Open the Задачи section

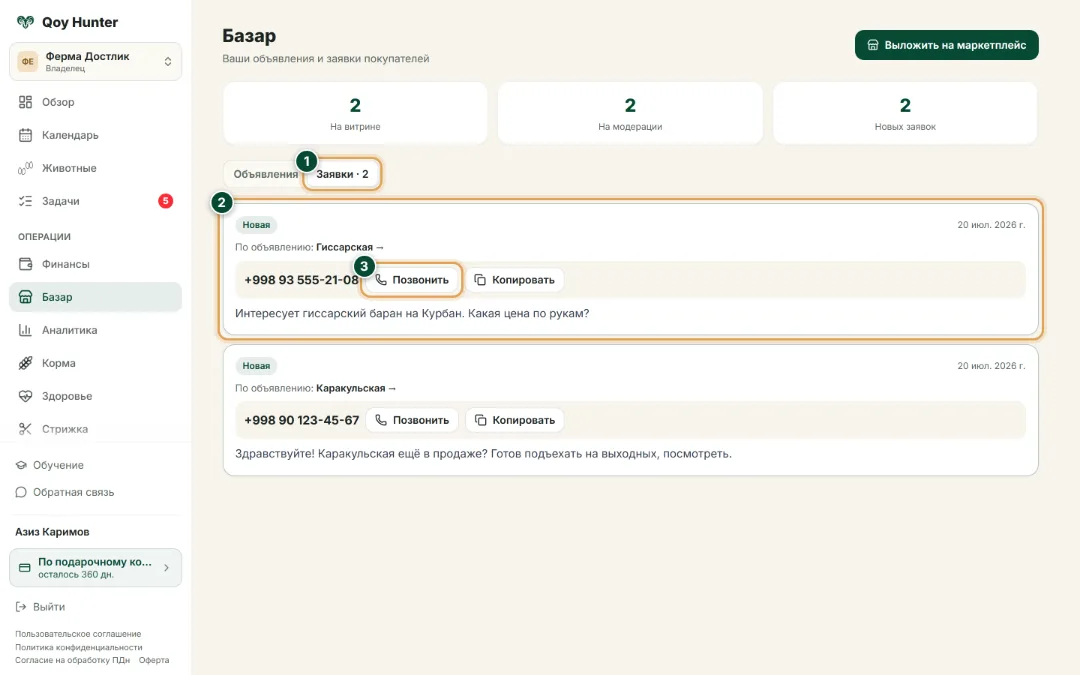95,201
